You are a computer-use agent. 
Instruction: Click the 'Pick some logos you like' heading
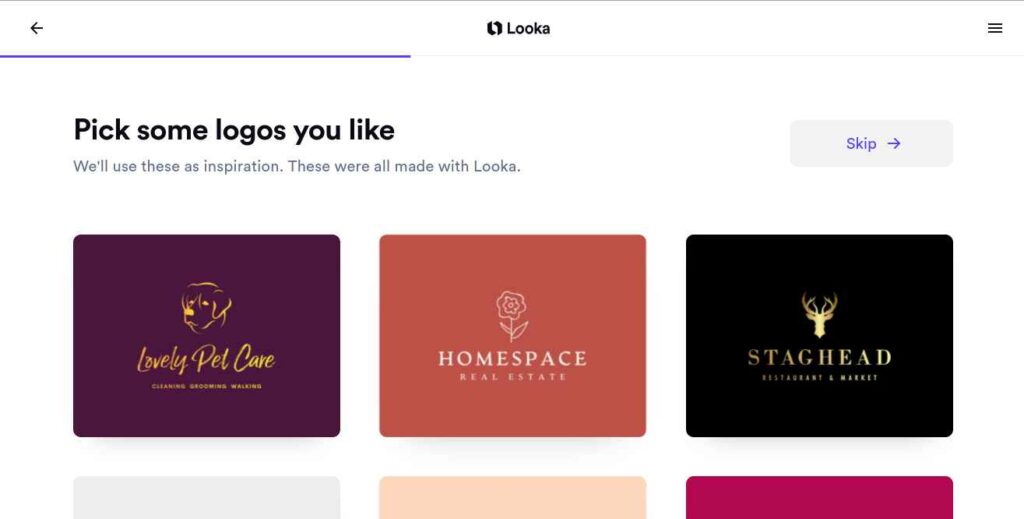click(234, 130)
